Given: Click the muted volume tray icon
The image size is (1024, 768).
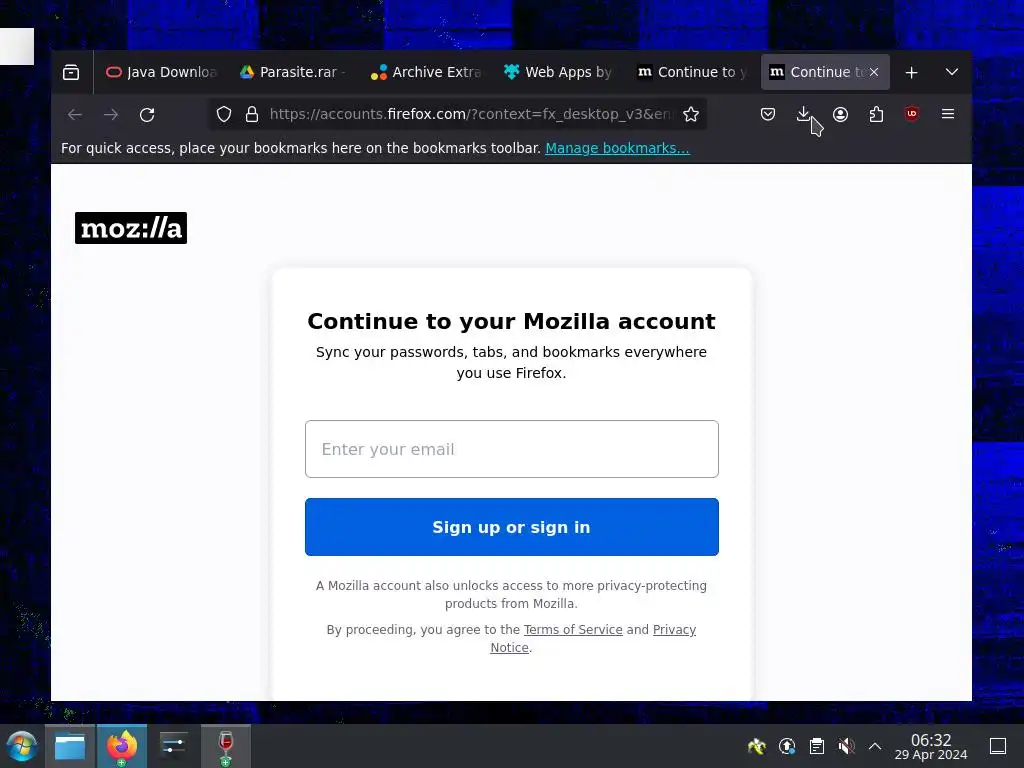Looking at the screenshot, I should (x=846, y=746).
